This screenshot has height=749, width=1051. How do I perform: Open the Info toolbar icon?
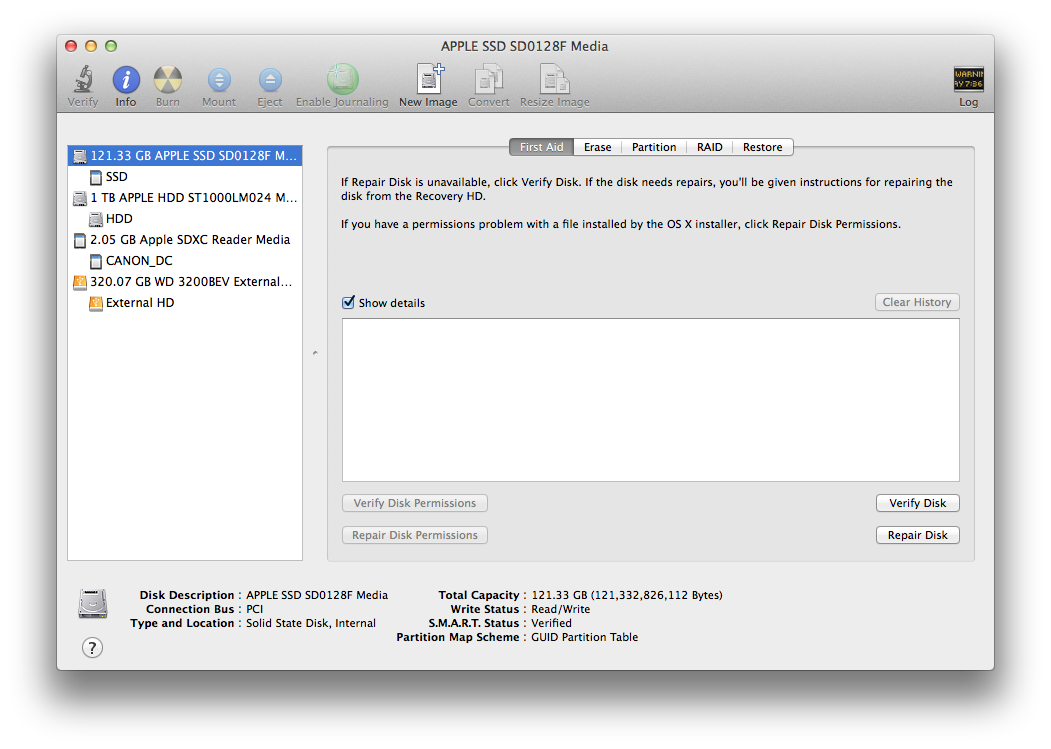pyautogui.click(x=126, y=80)
